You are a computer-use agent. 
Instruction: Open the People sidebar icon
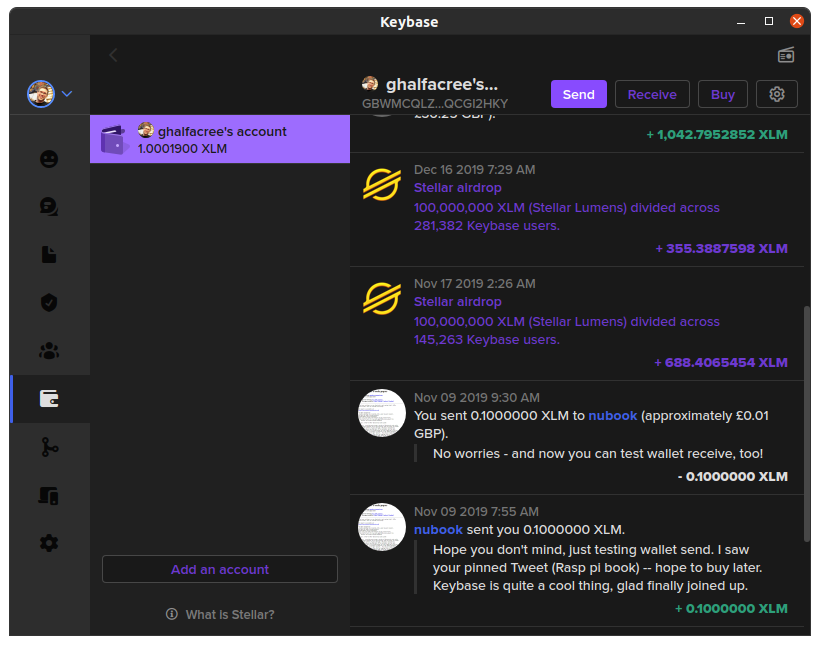coord(49,159)
